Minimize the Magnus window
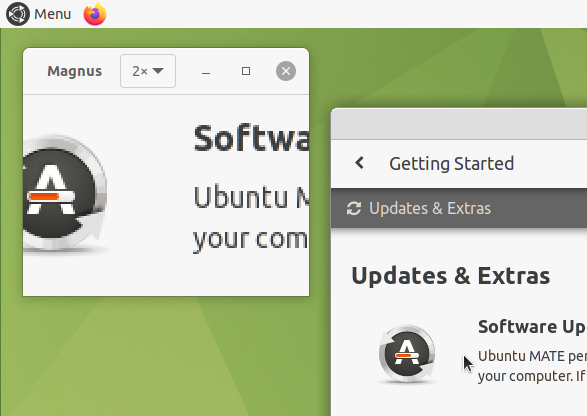The width and height of the screenshot is (587, 416). pyautogui.click(x=206, y=71)
